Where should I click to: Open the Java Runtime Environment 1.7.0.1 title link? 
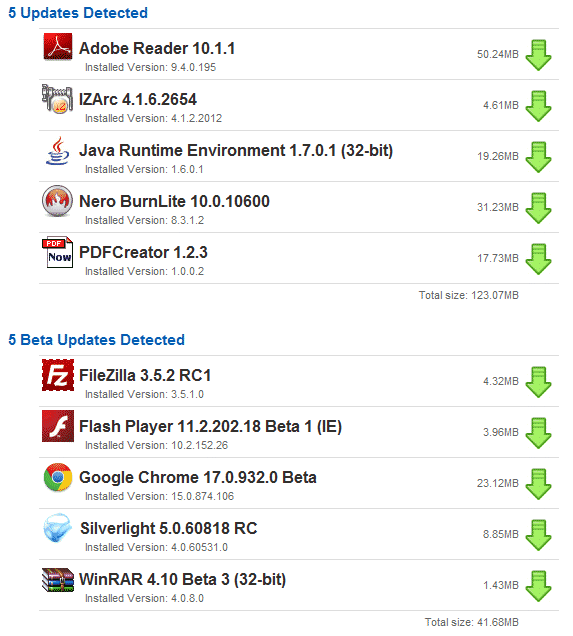click(236, 150)
